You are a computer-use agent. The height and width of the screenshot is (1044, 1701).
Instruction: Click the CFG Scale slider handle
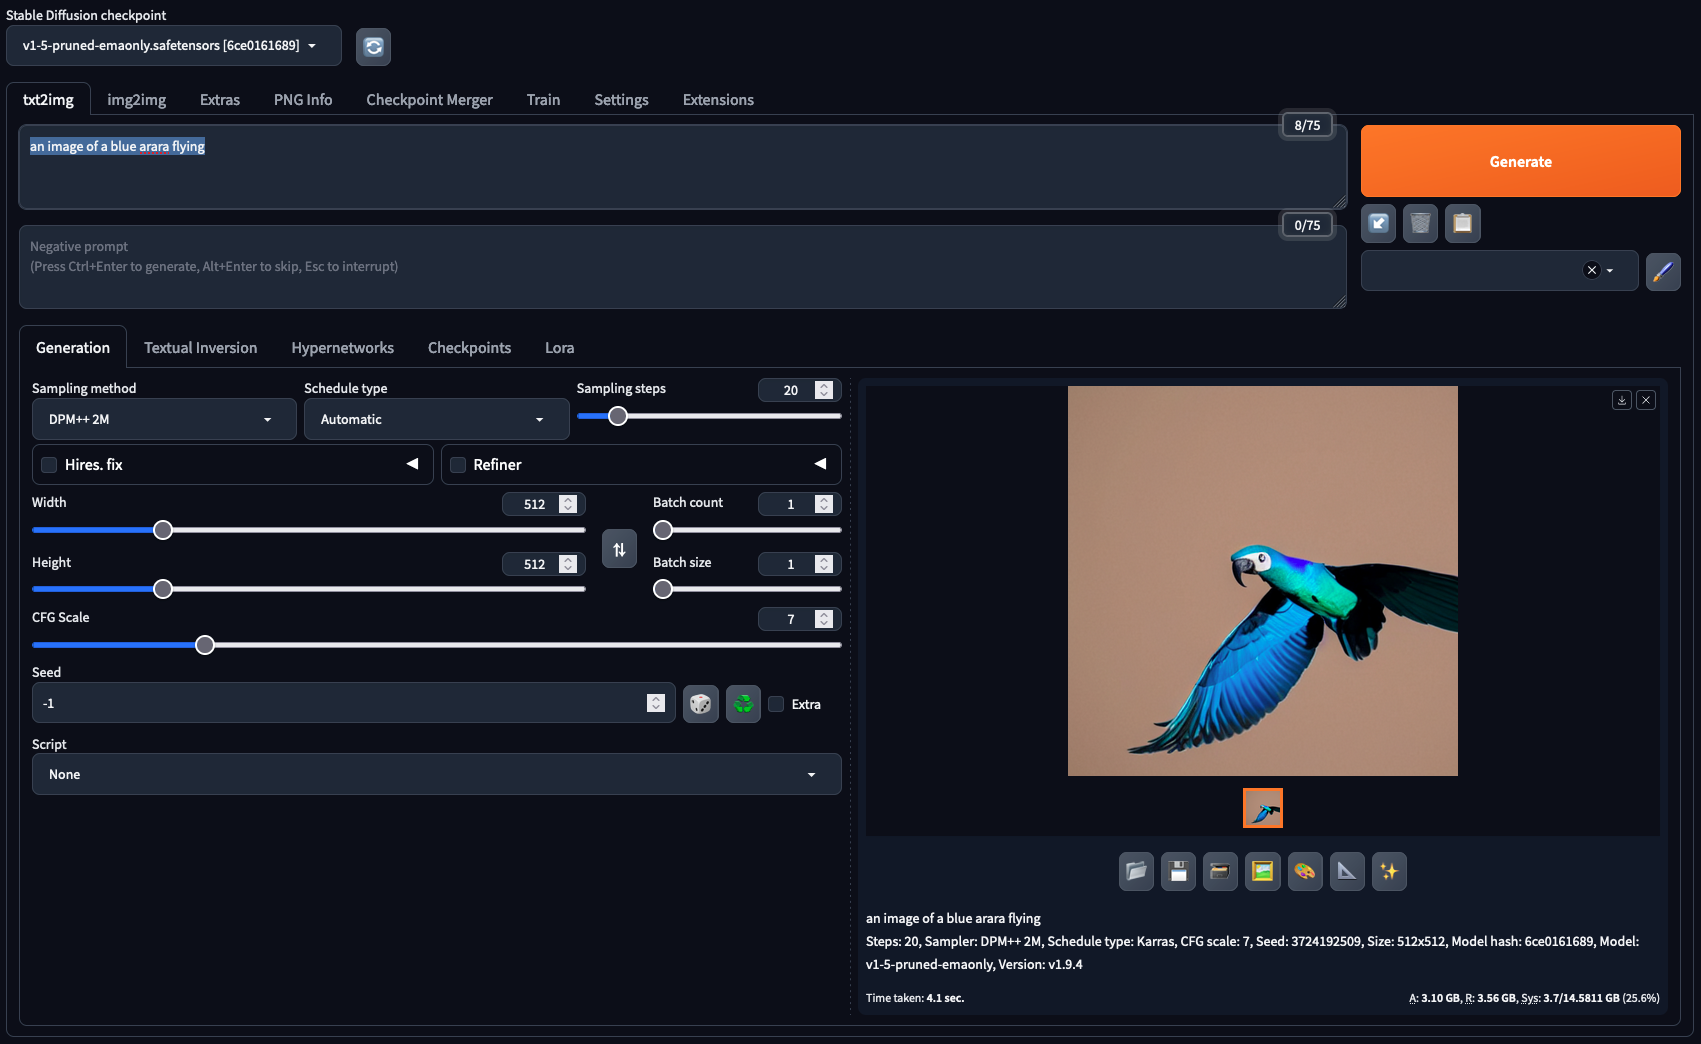tap(205, 645)
